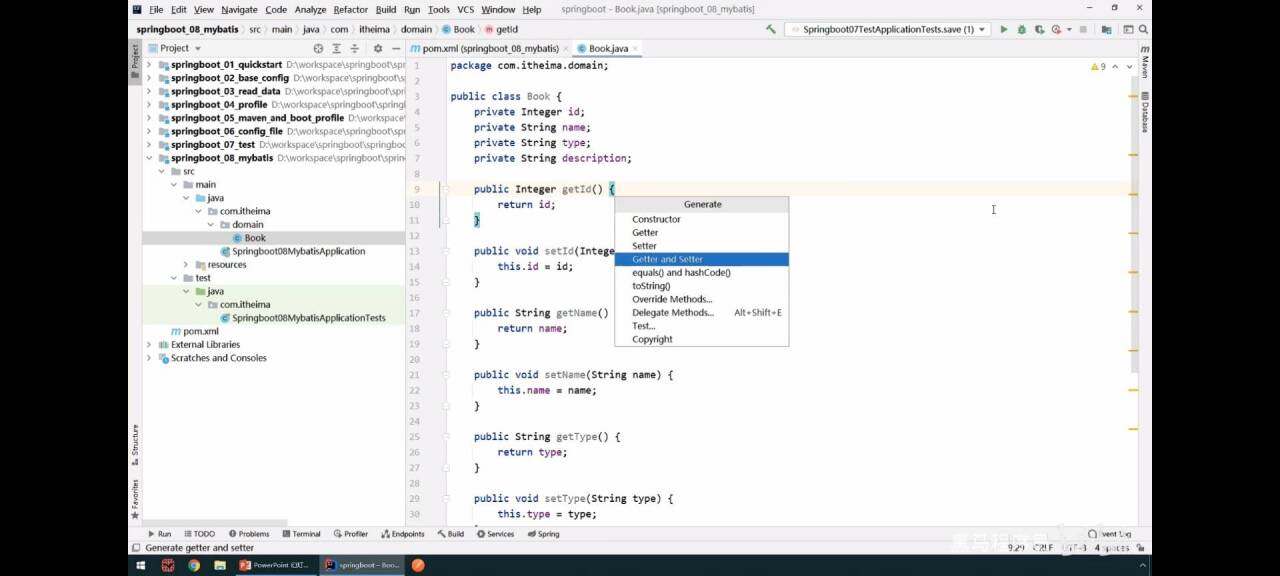1280x576 pixels.
Task: Open the Profiler tool window
Action: pos(350,534)
